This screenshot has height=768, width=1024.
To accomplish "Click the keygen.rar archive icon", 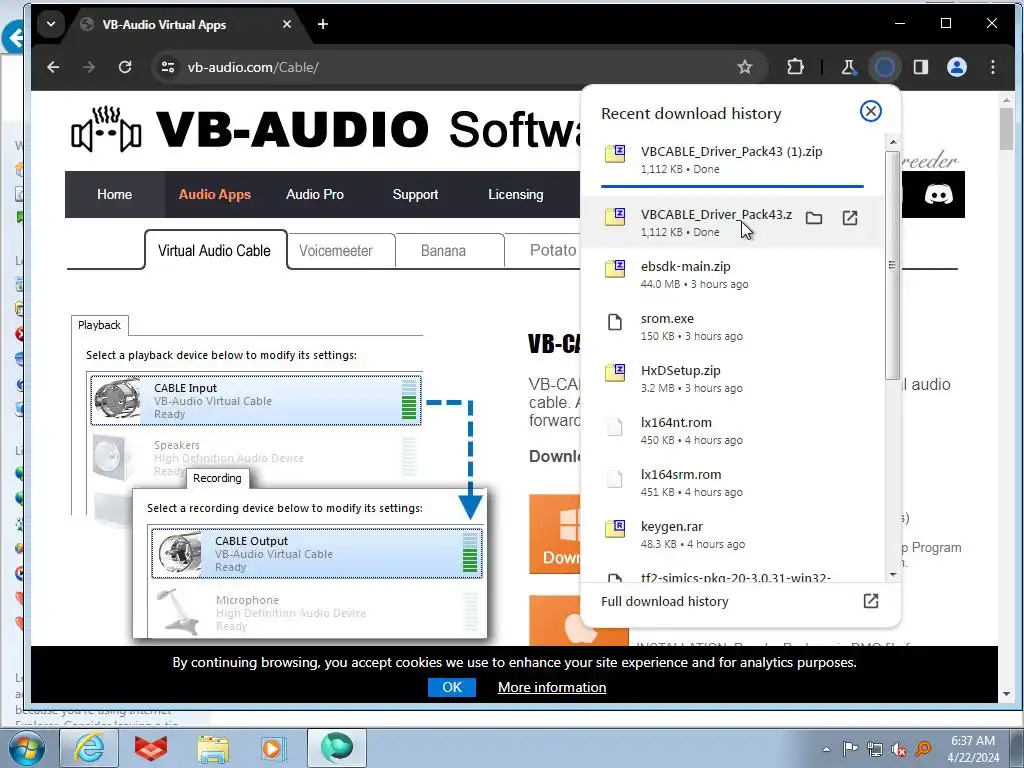I will (x=615, y=528).
